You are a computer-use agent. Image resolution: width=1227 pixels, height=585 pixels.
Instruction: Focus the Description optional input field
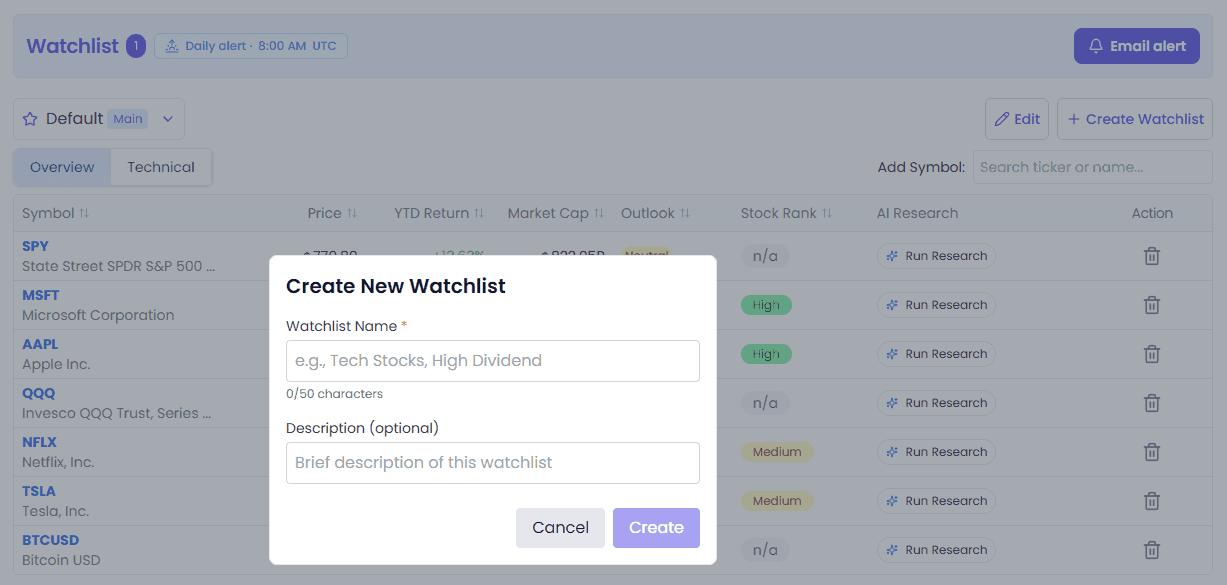click(x=493, y=463)
